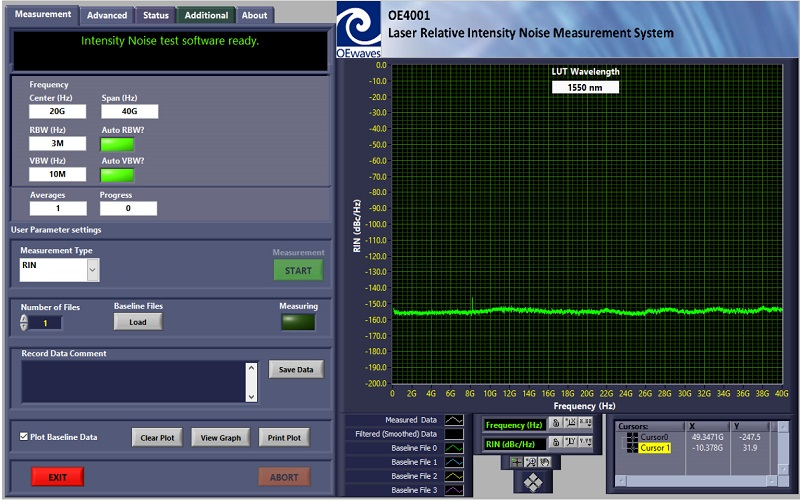The height and width of the screenshot is (501, 800).
Task: Click the green RIN trace on graph
Action: pos(587,310)
